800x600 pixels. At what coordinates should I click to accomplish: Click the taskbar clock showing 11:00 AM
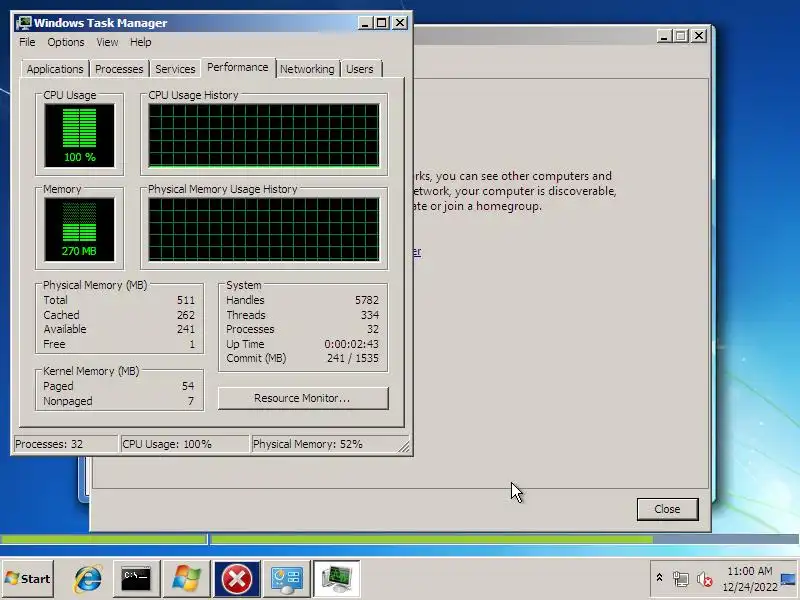[749, 579]
